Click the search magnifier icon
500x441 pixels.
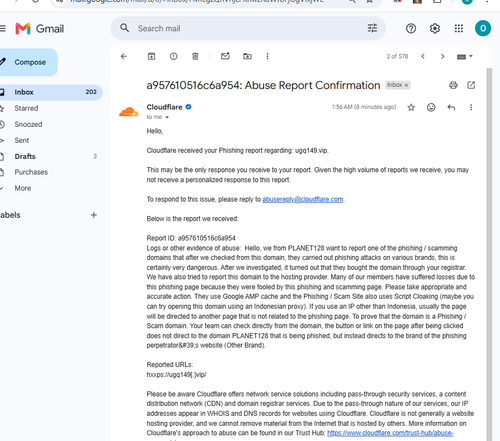(125, 28)
